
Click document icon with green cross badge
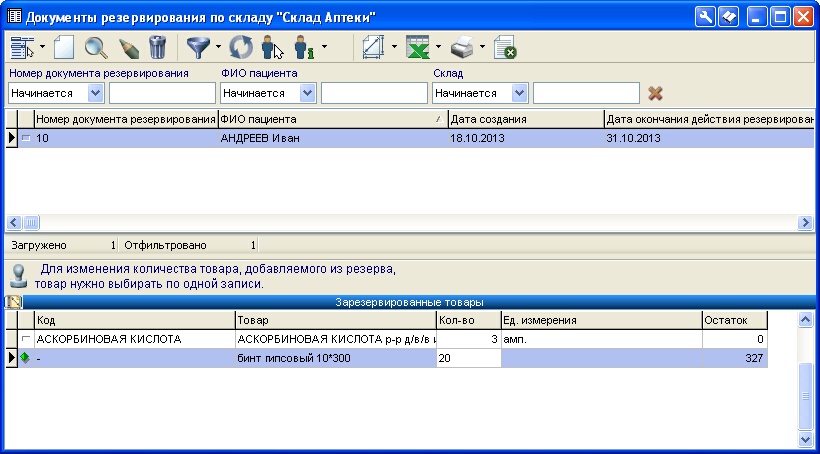coord(505,48)
